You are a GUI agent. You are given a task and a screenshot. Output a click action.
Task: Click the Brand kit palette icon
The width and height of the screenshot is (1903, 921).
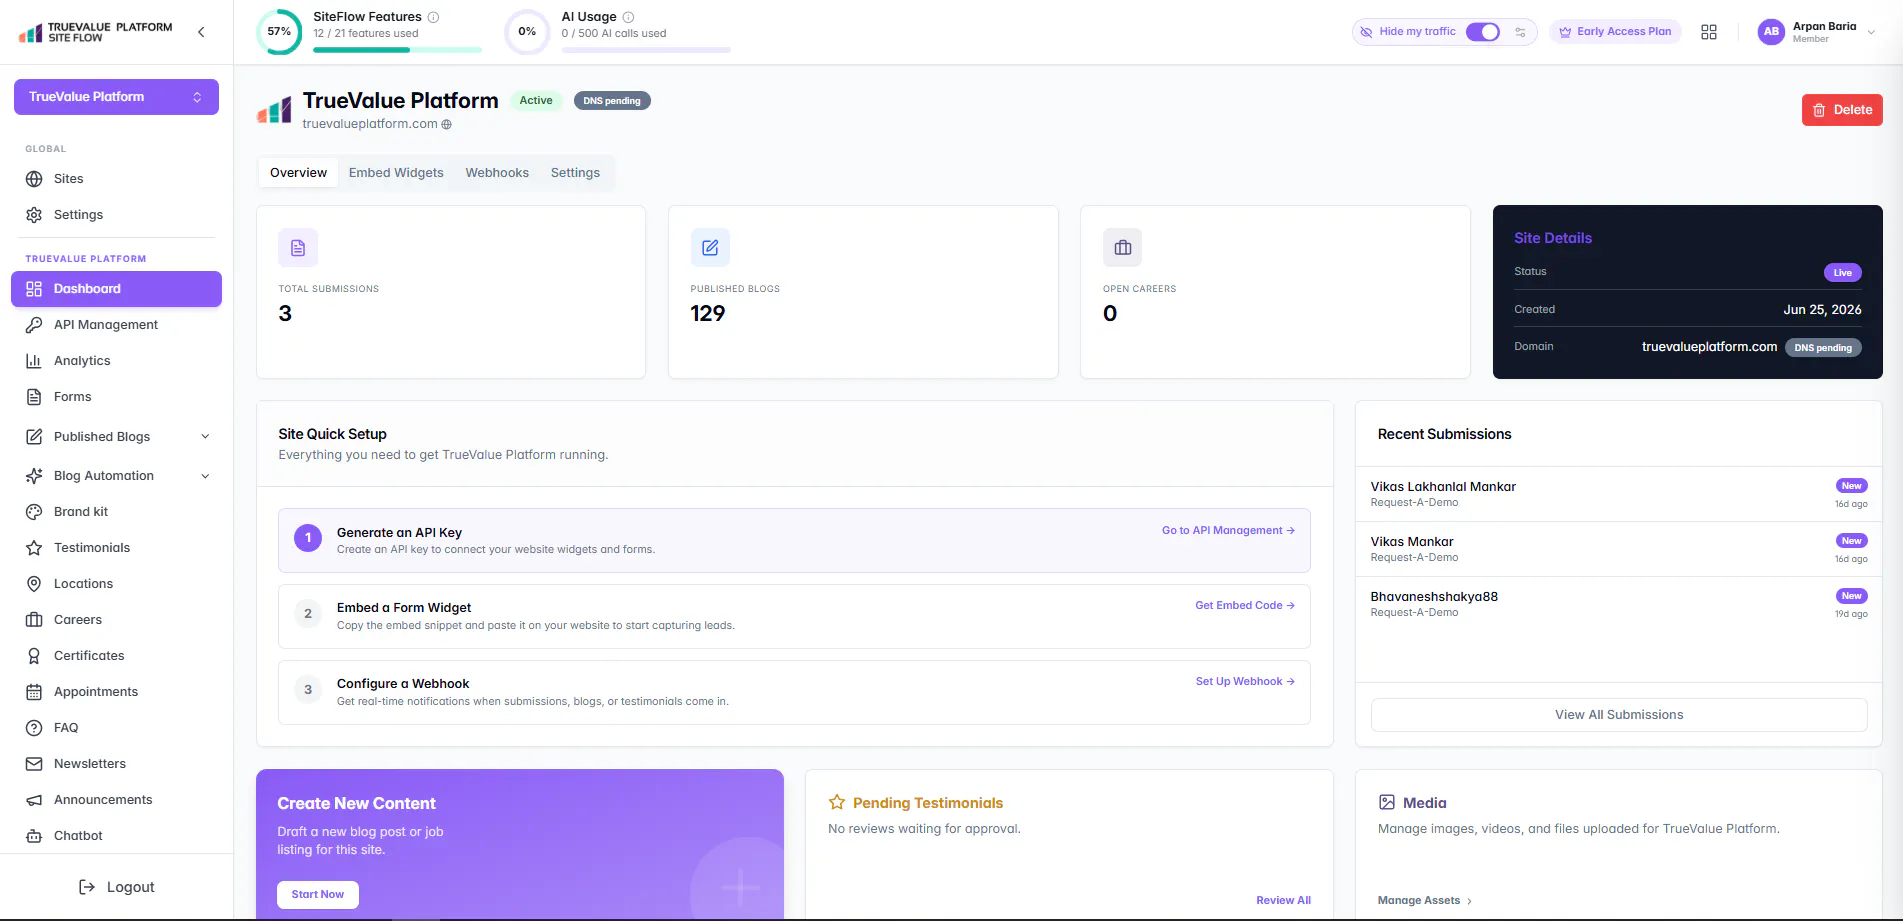(34, 512)
